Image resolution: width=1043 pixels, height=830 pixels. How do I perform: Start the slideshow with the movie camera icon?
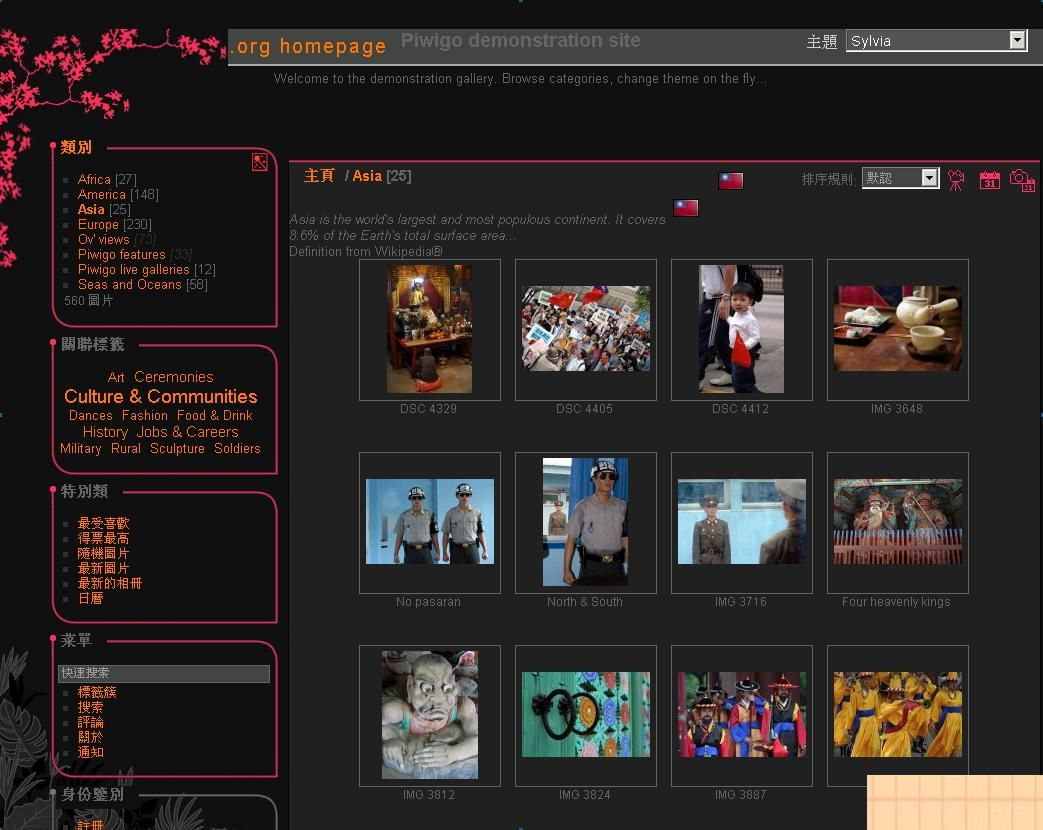tap(955, 178)
